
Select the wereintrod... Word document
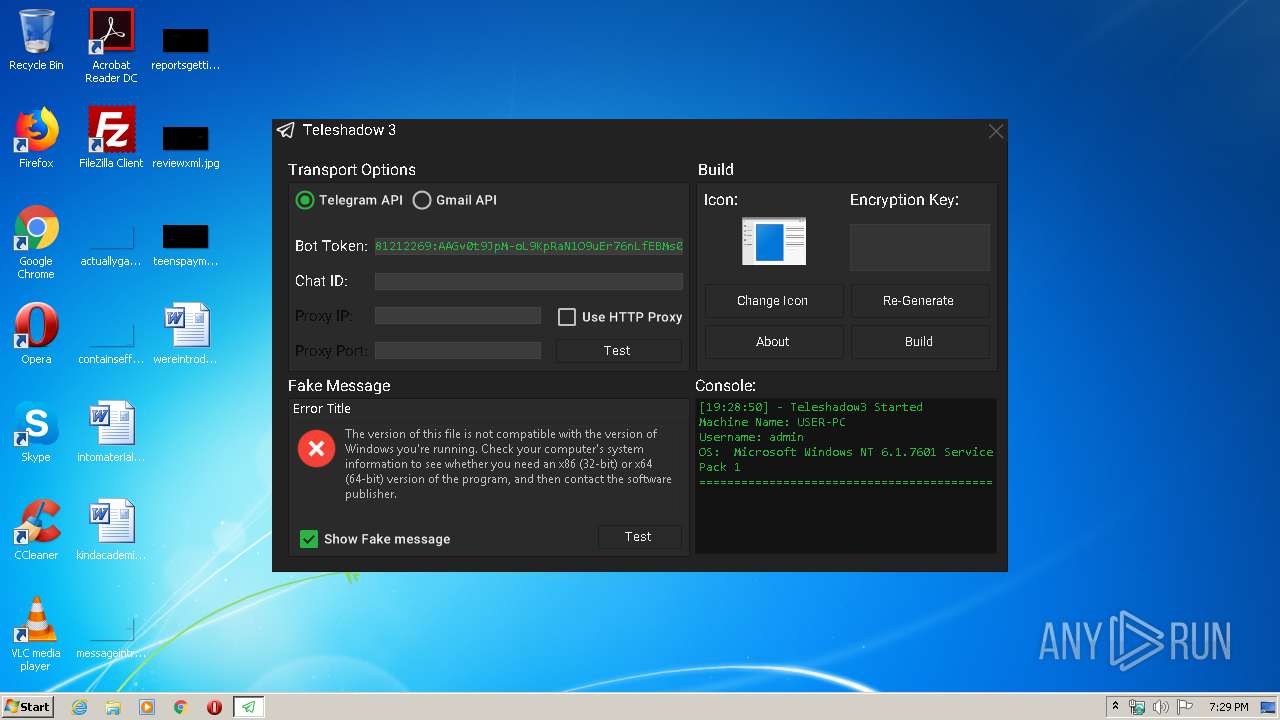[186, 334]
